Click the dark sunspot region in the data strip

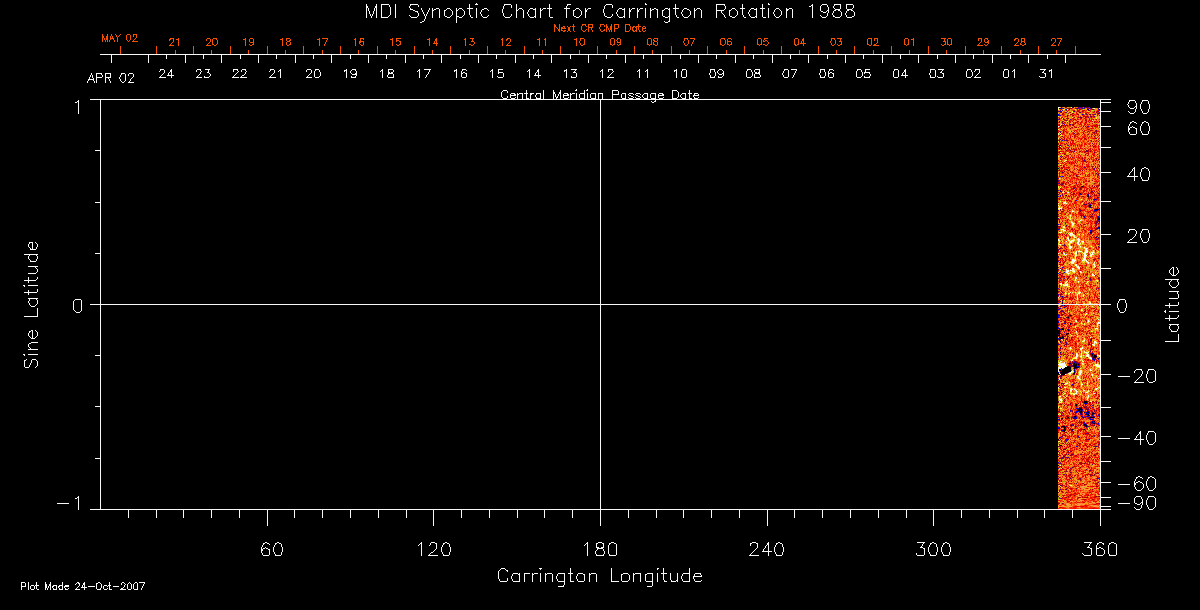[1069, 370]
